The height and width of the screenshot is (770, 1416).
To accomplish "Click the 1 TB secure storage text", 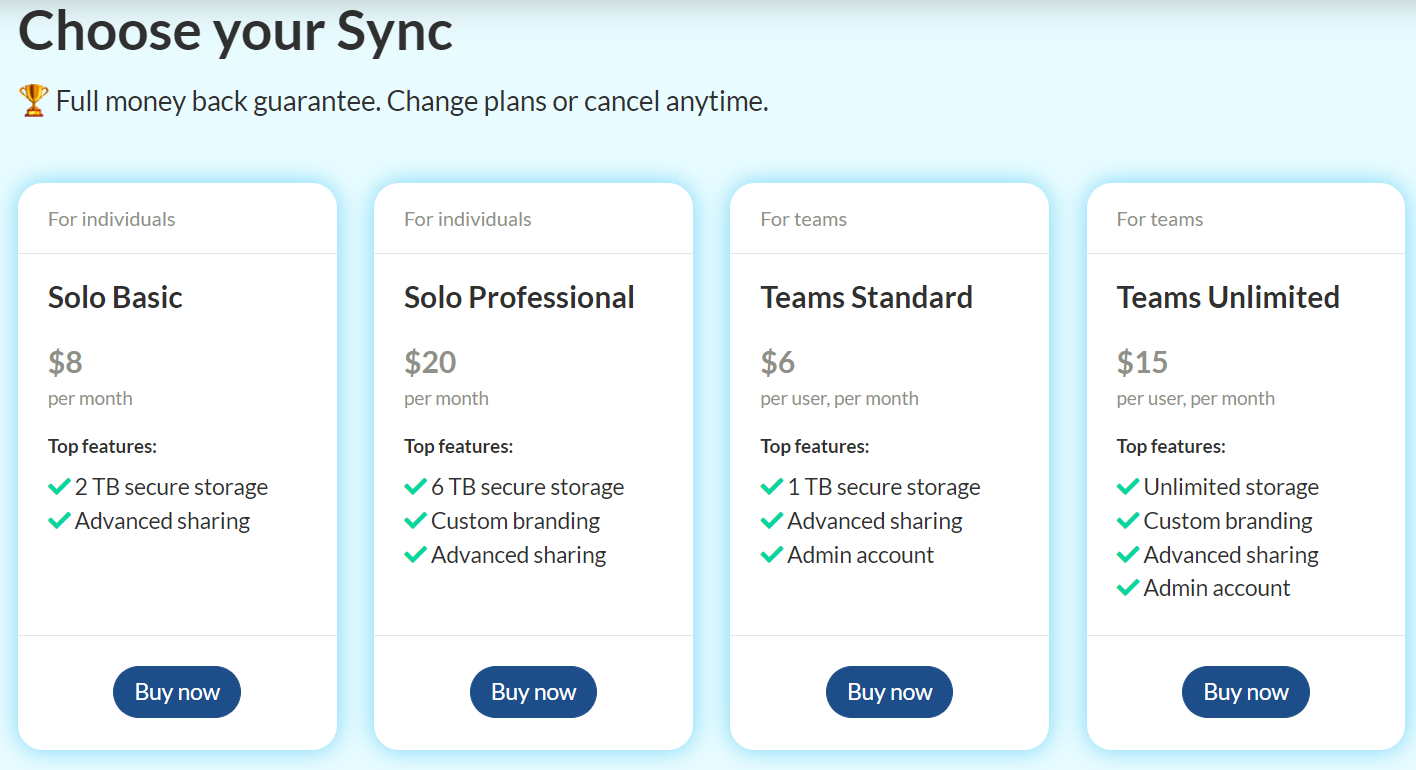I will [884, 487].
